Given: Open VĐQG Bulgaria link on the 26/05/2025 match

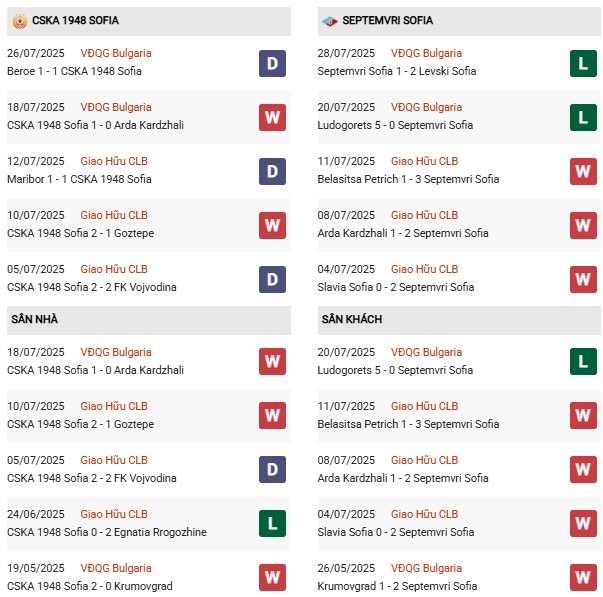Looking at the screenshot, I should point(427,568).
